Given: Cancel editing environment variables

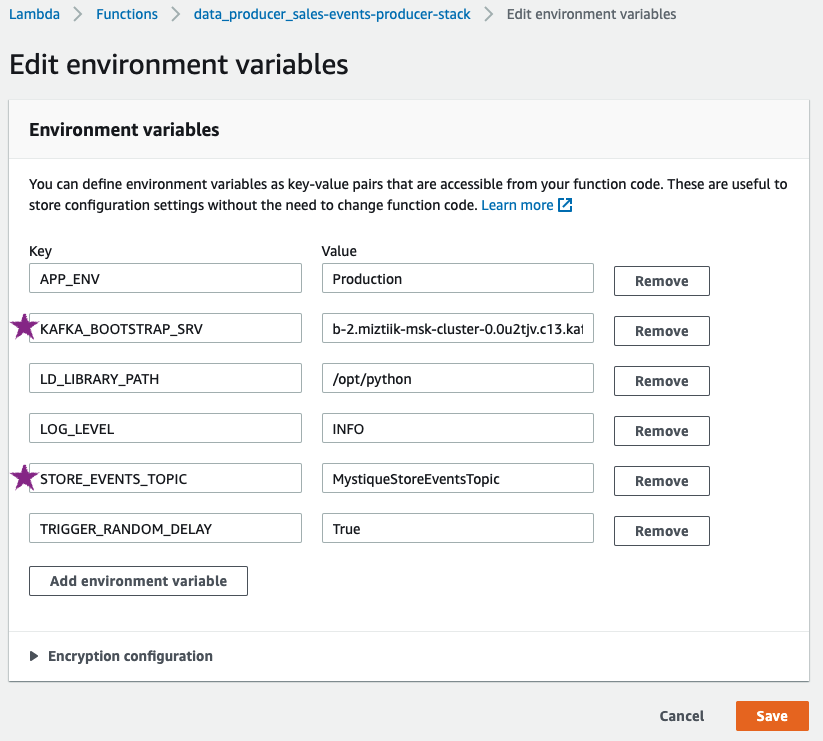Looking at the screenshot, I should [x=682, y=716].
